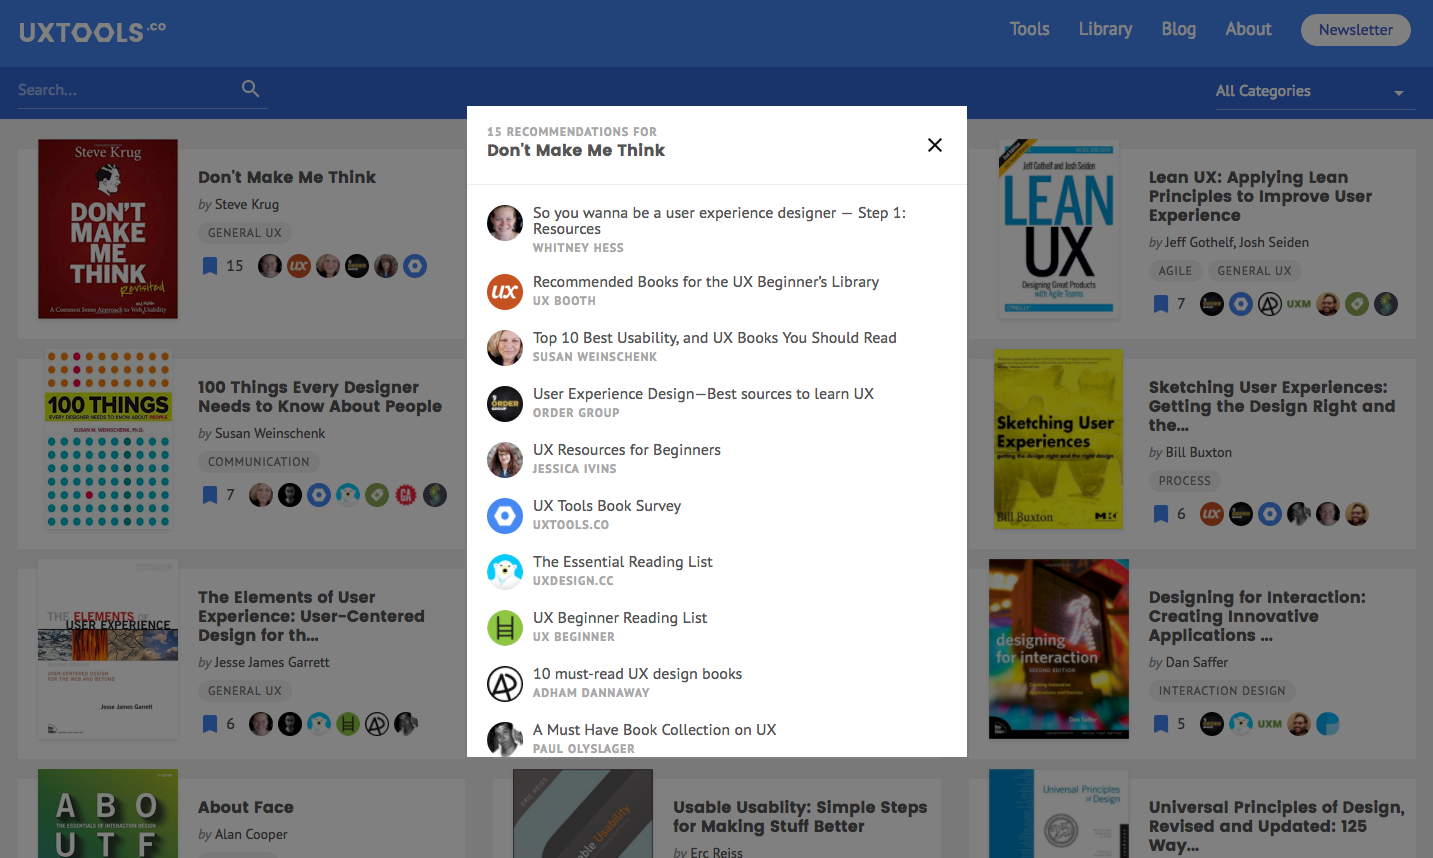Click Susan Weinschenk avatar in modal
This screenshot has width=1433, height=858.
tap(505, 348)
